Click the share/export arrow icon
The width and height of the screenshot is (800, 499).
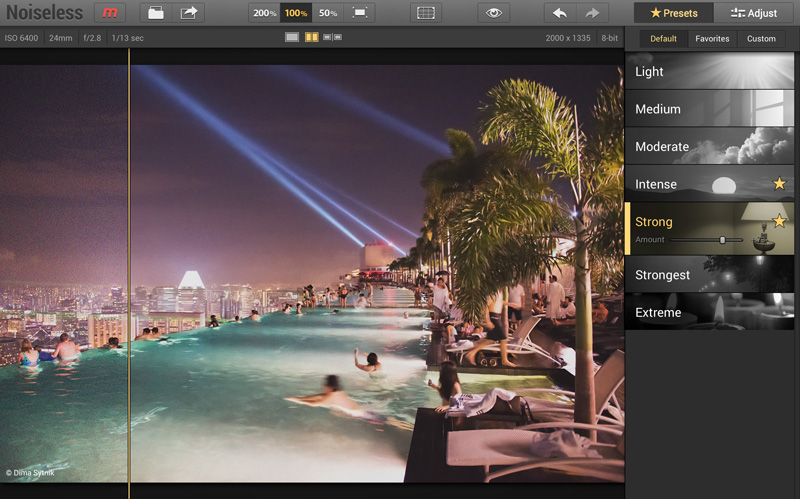[188, 13]
